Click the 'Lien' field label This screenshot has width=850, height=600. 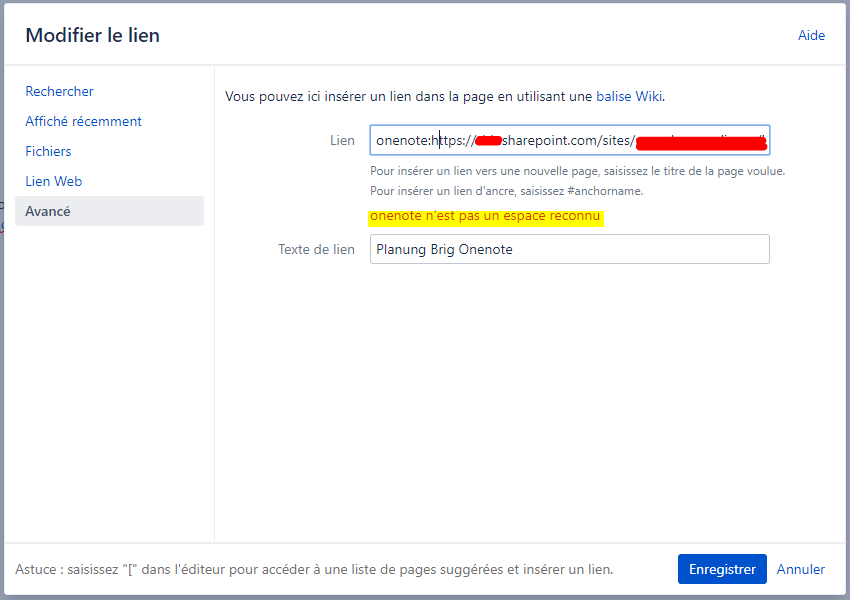click(343, 140)
